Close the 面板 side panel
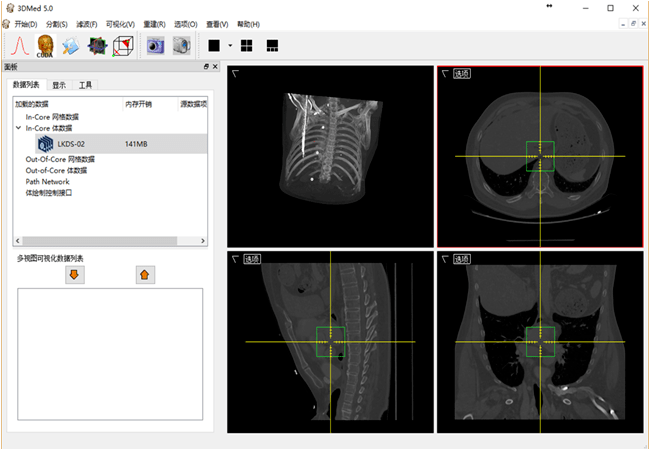Screen dimensions: 650x450 tap(214, 67)
